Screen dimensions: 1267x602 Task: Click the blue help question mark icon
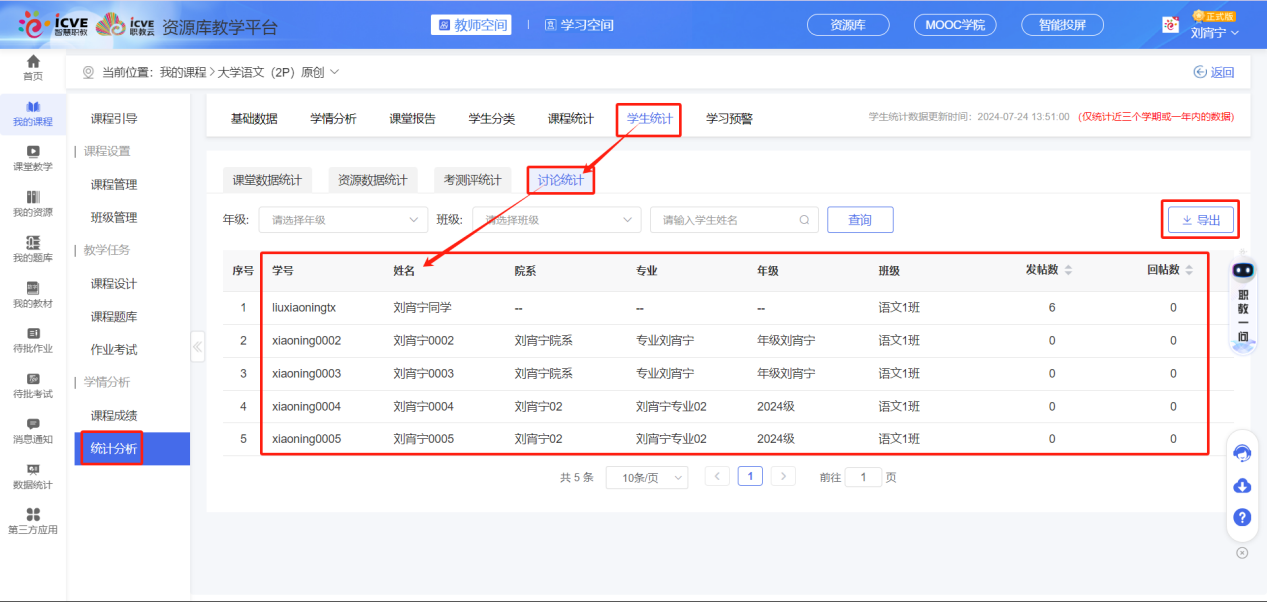click(x=1242, y=517)
